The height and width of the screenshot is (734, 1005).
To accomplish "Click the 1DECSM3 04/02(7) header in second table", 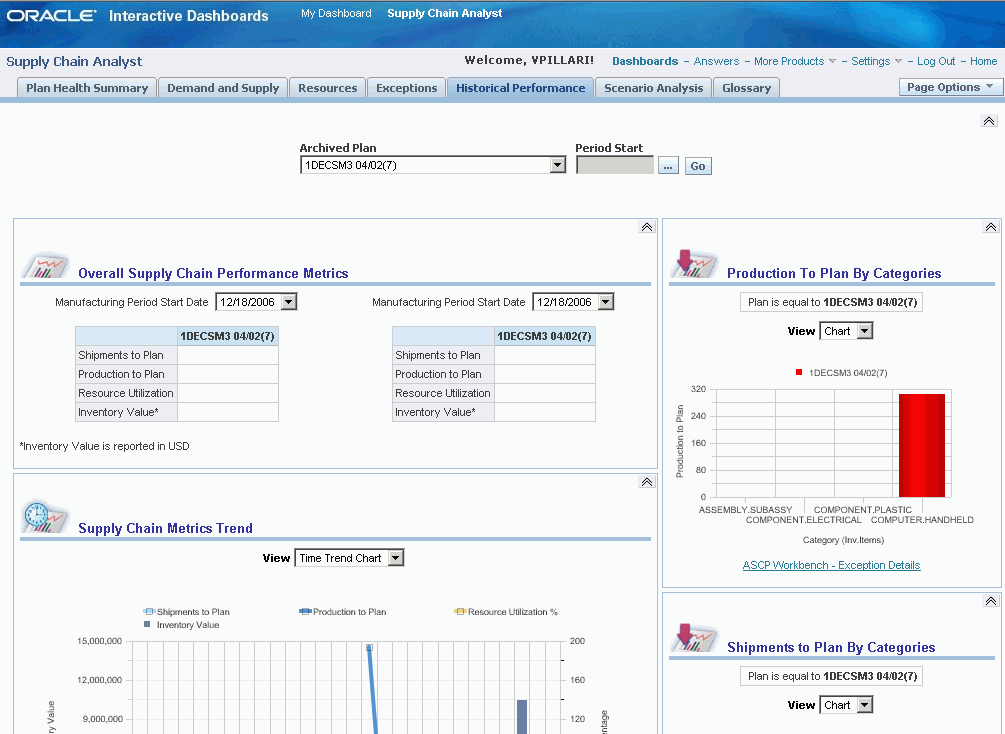I will 544,336.
